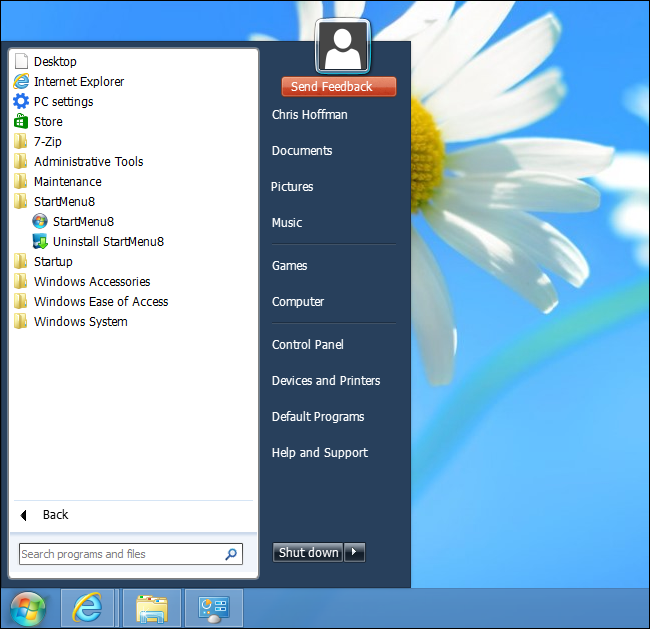Select the Internet Explorer entry label
Image resolution: width=650 pixels, height=629 pixels.
[x=79, y=82]
